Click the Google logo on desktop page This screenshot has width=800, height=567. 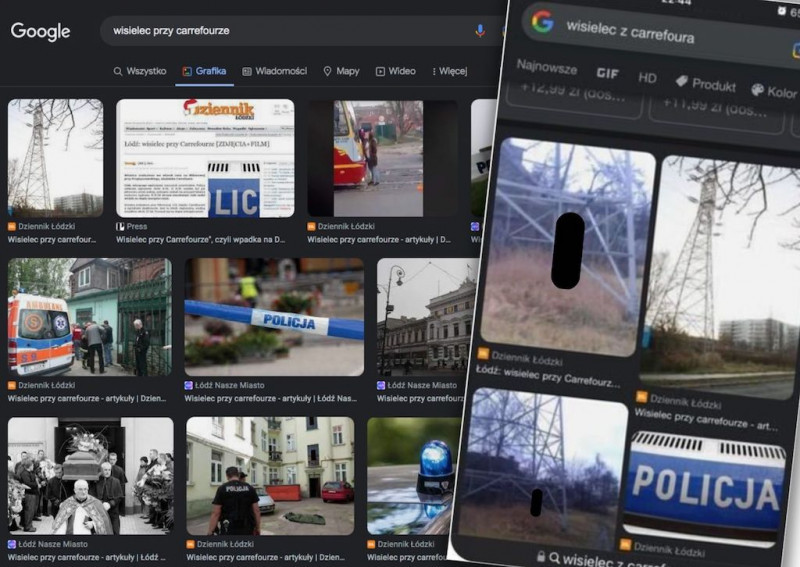[x=40, y=31]
